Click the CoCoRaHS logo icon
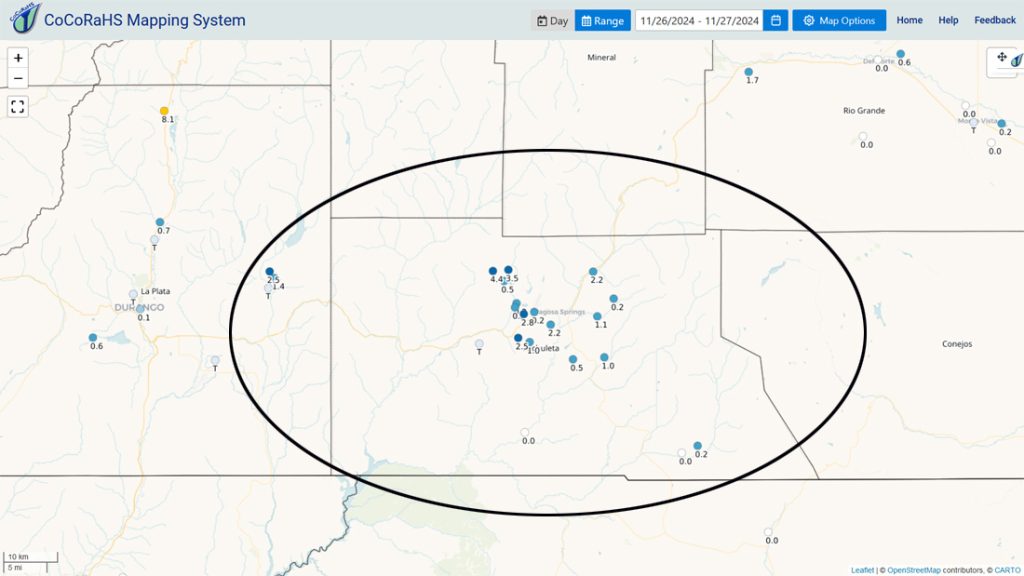 point(25,18)
